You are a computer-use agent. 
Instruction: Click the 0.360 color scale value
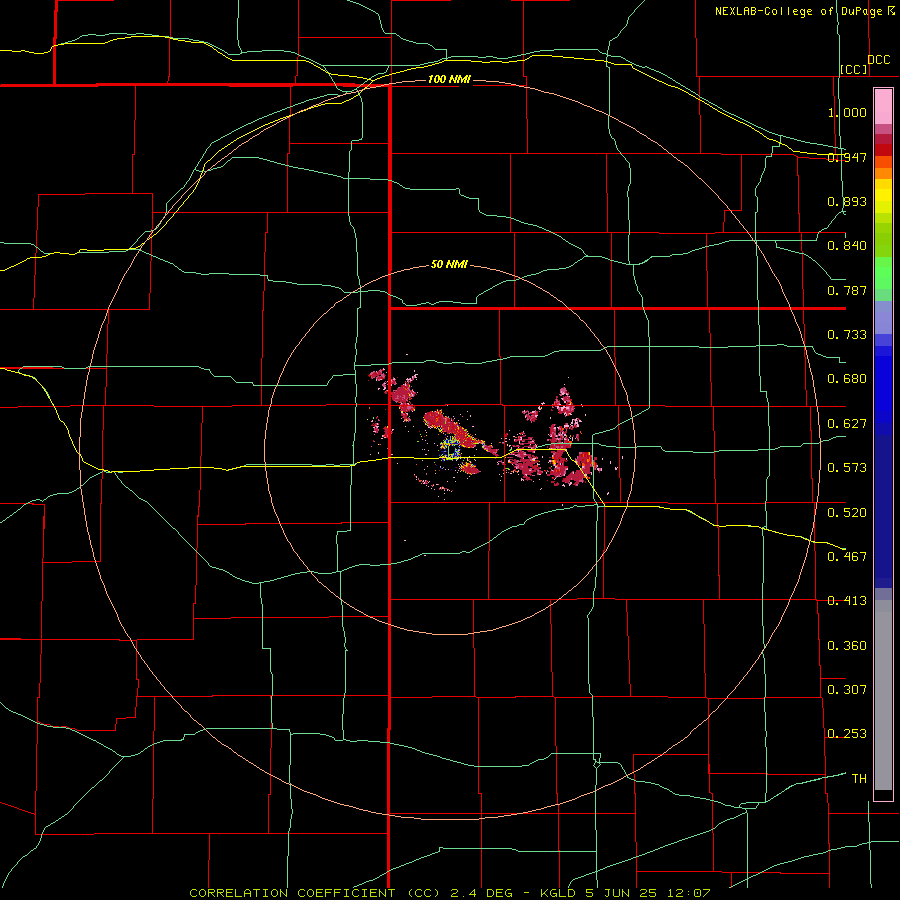tap(847, 646)
